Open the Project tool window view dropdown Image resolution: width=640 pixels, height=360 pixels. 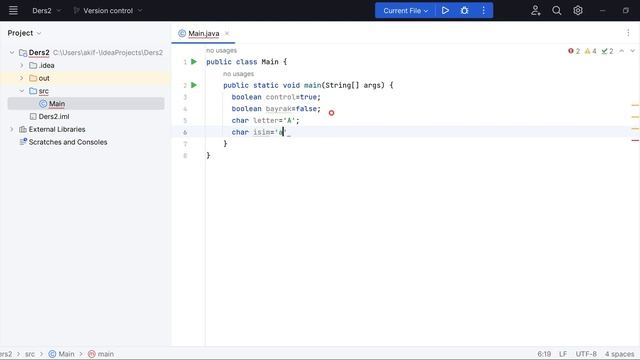pos(24,33)
